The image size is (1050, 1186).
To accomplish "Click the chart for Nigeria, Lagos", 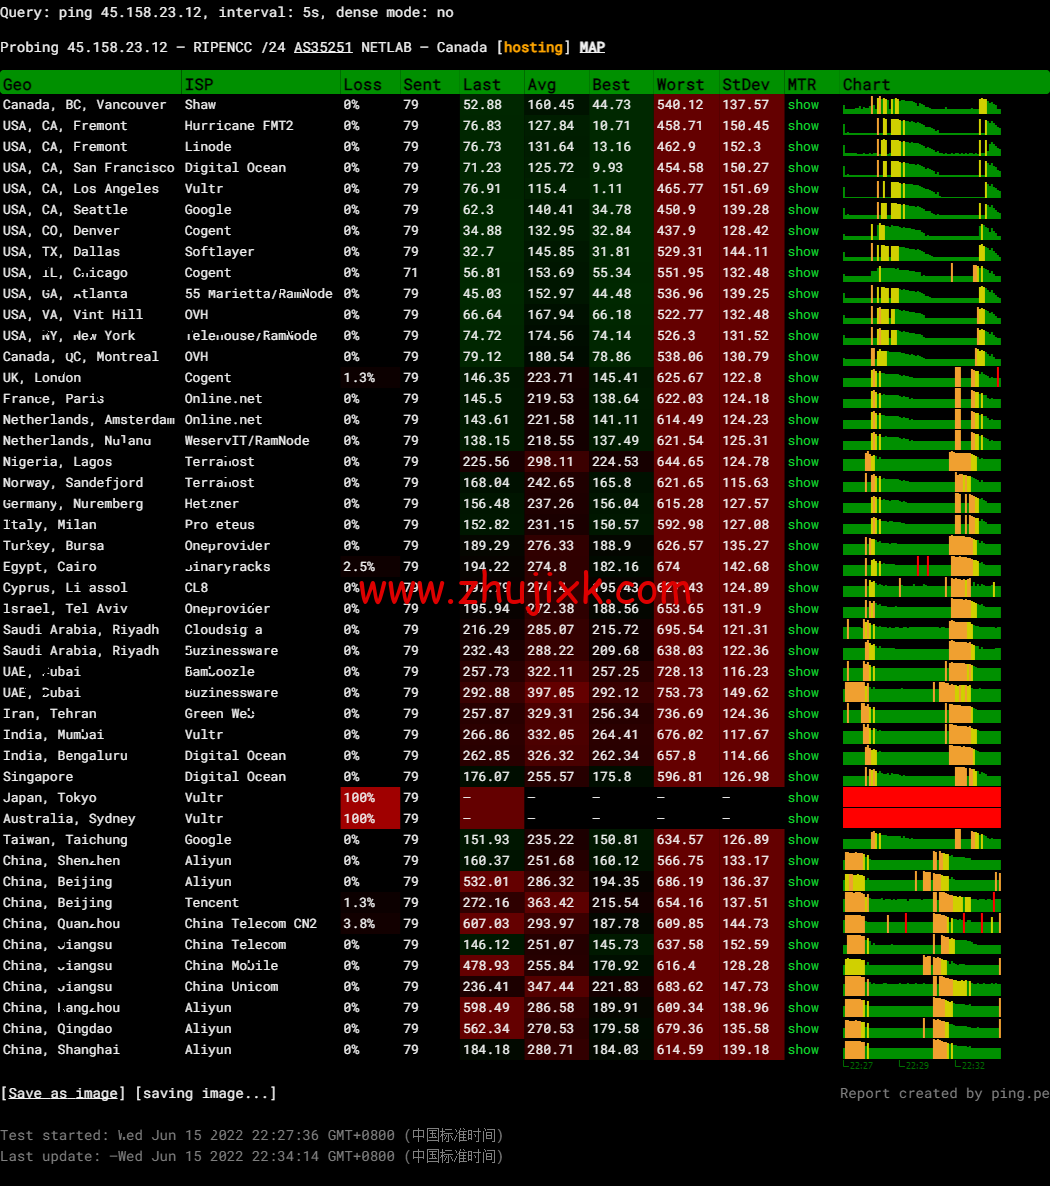I will pyautogui.click(x=921, y=461).
